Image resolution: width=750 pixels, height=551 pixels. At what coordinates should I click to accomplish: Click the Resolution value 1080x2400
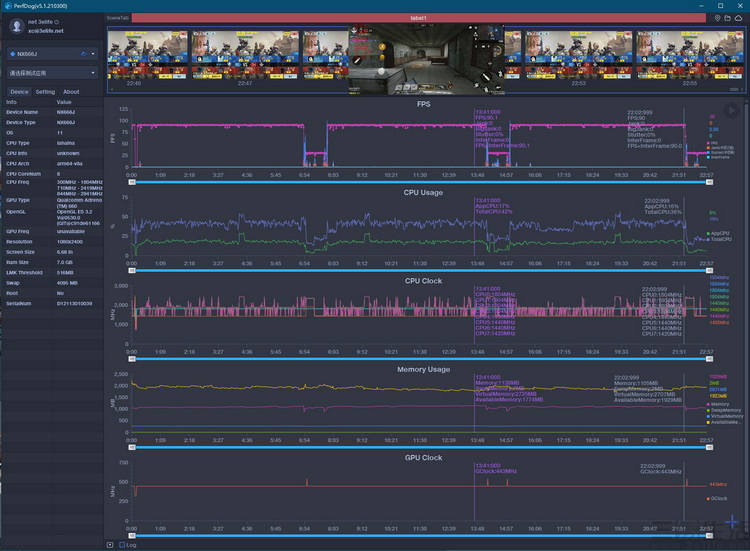tap(70, 242)
